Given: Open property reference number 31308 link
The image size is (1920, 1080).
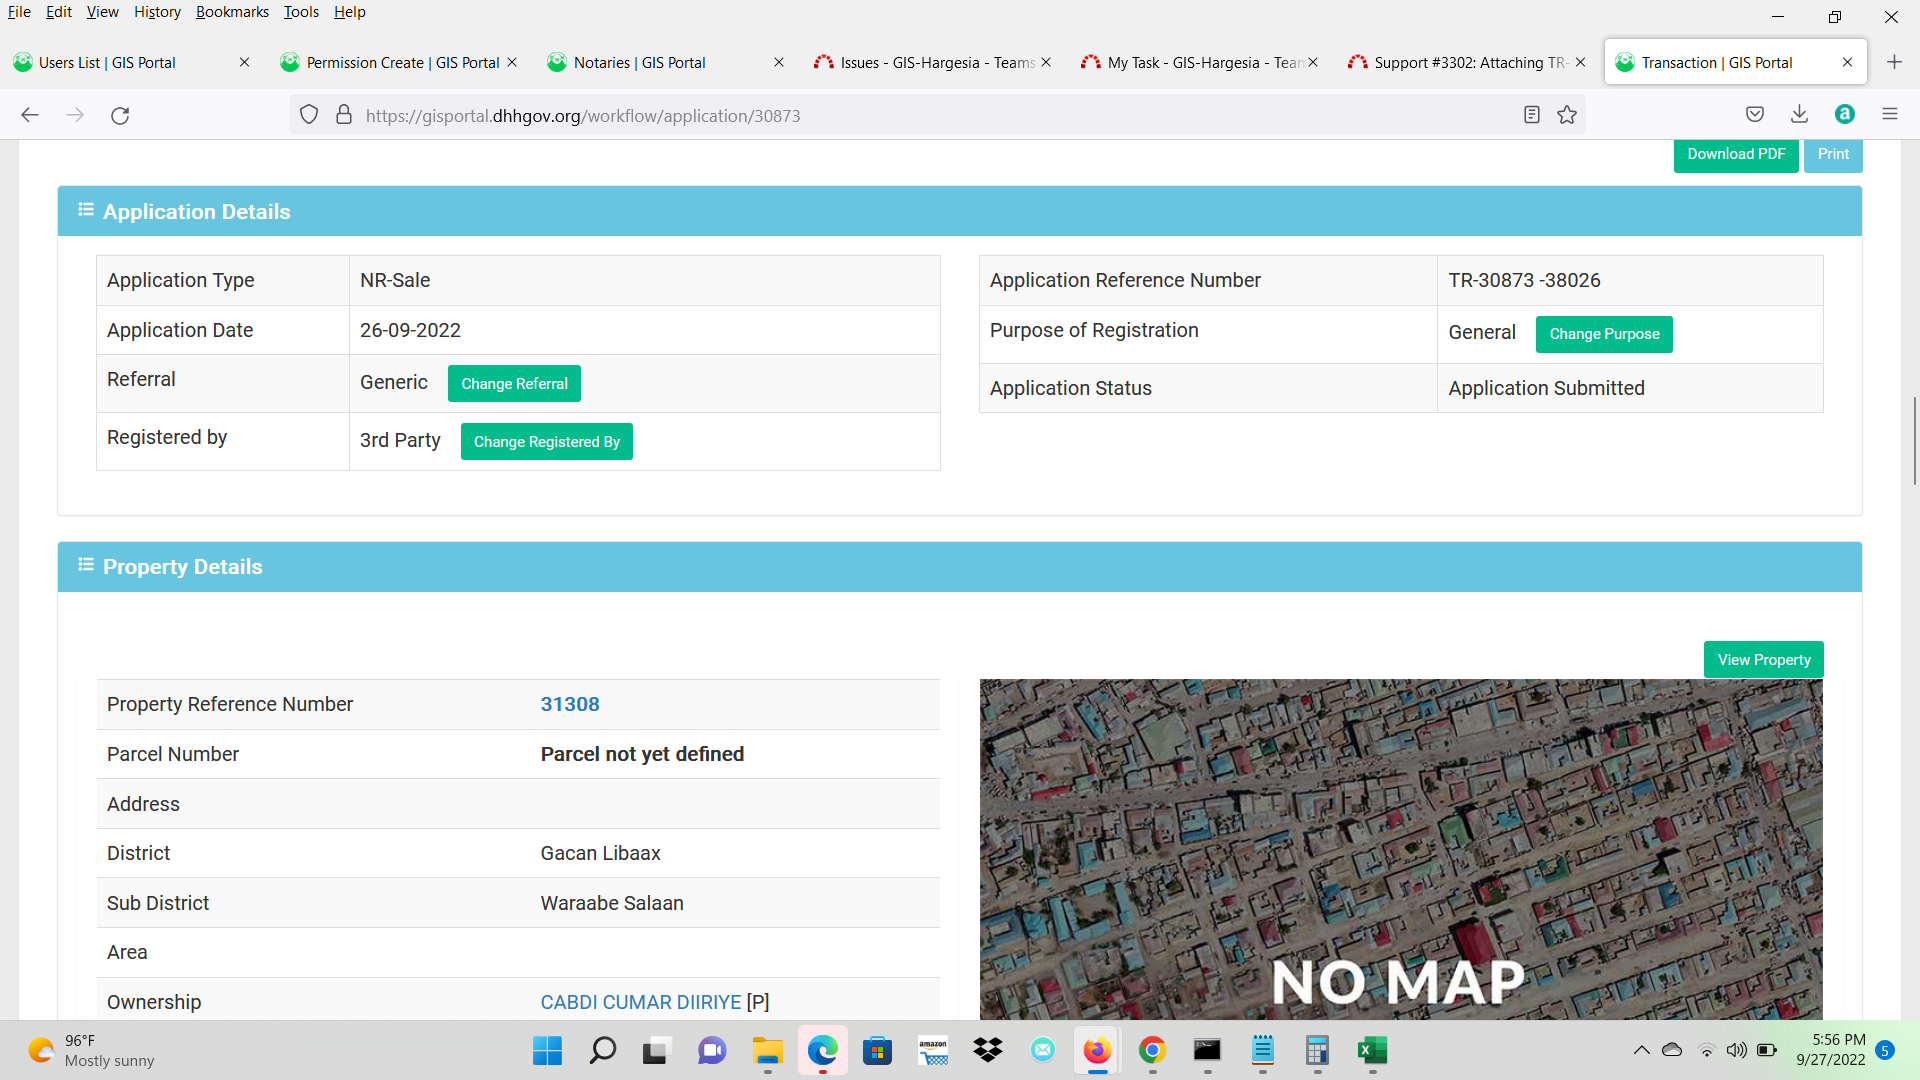Looking at the screenshot, I should (570, 704).
